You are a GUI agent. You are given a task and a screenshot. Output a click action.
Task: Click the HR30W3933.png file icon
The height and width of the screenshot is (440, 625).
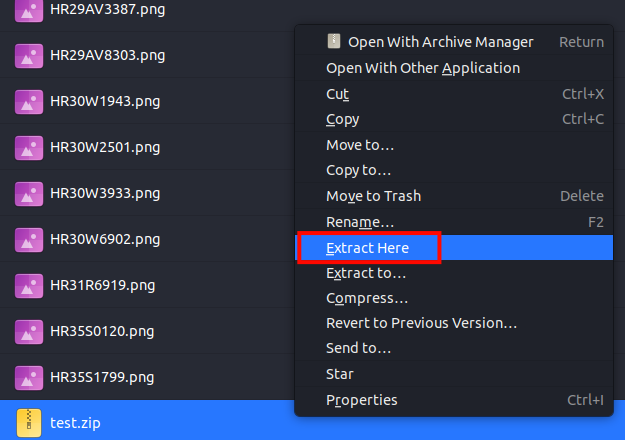[x=29, y=194]
